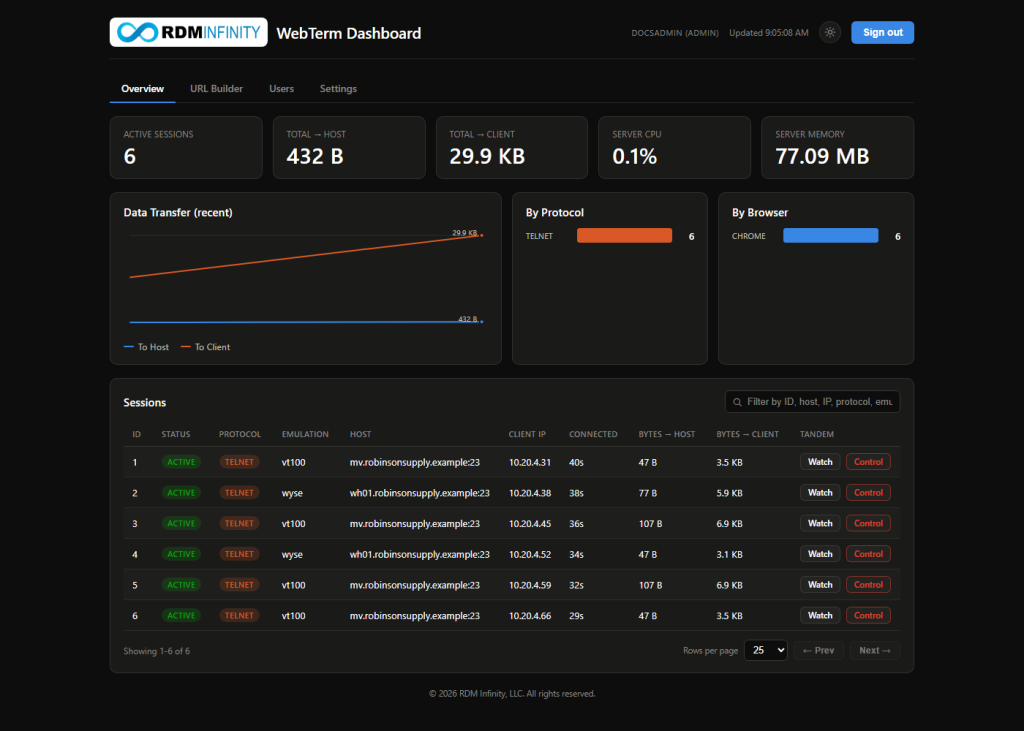The image size is (1024, 731).
Task: Click the Server CPU card showing 0.1%
Action: (675, 148)
